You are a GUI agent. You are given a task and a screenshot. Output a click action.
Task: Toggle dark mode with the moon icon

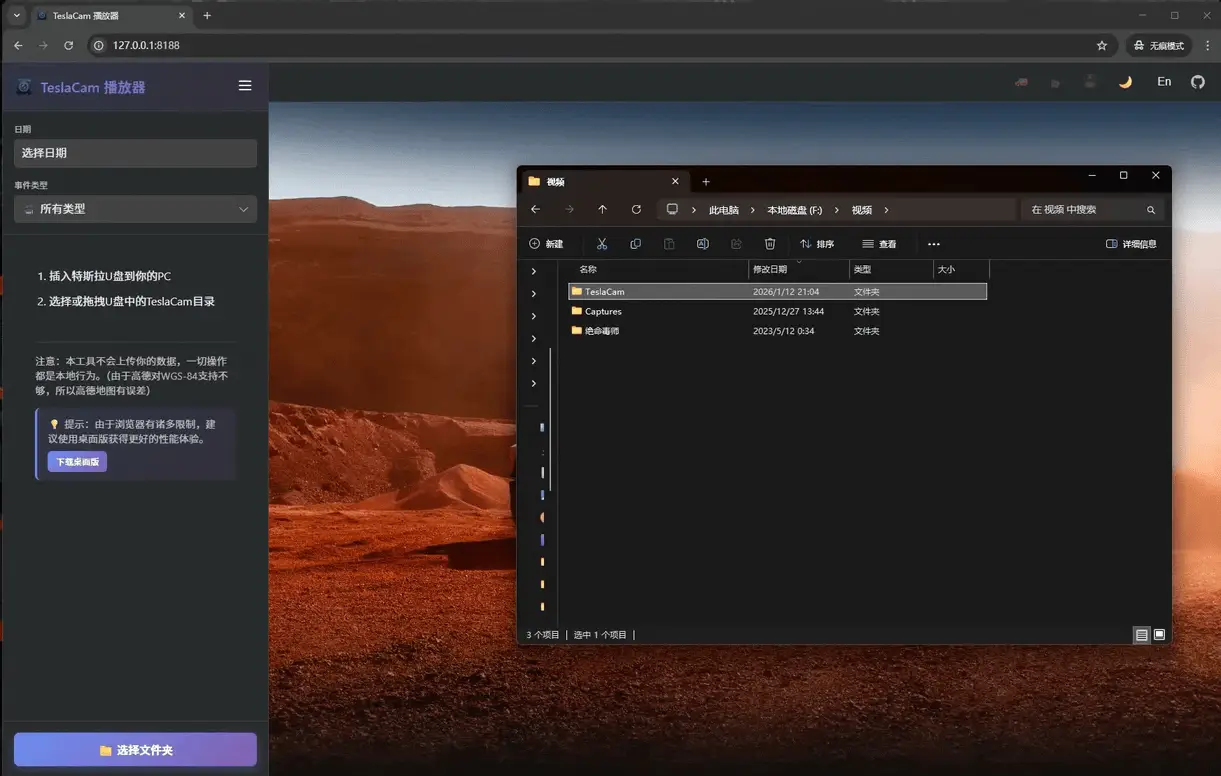(1125, 82)
